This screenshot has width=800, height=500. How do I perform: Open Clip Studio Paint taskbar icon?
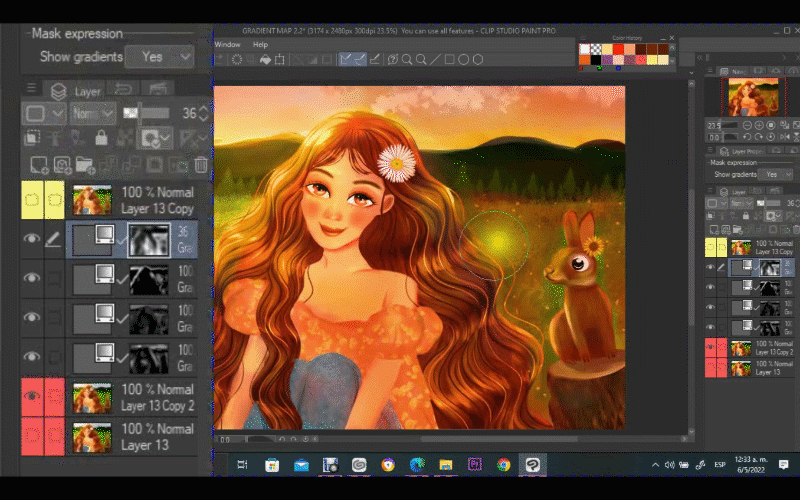pos(535,465)
